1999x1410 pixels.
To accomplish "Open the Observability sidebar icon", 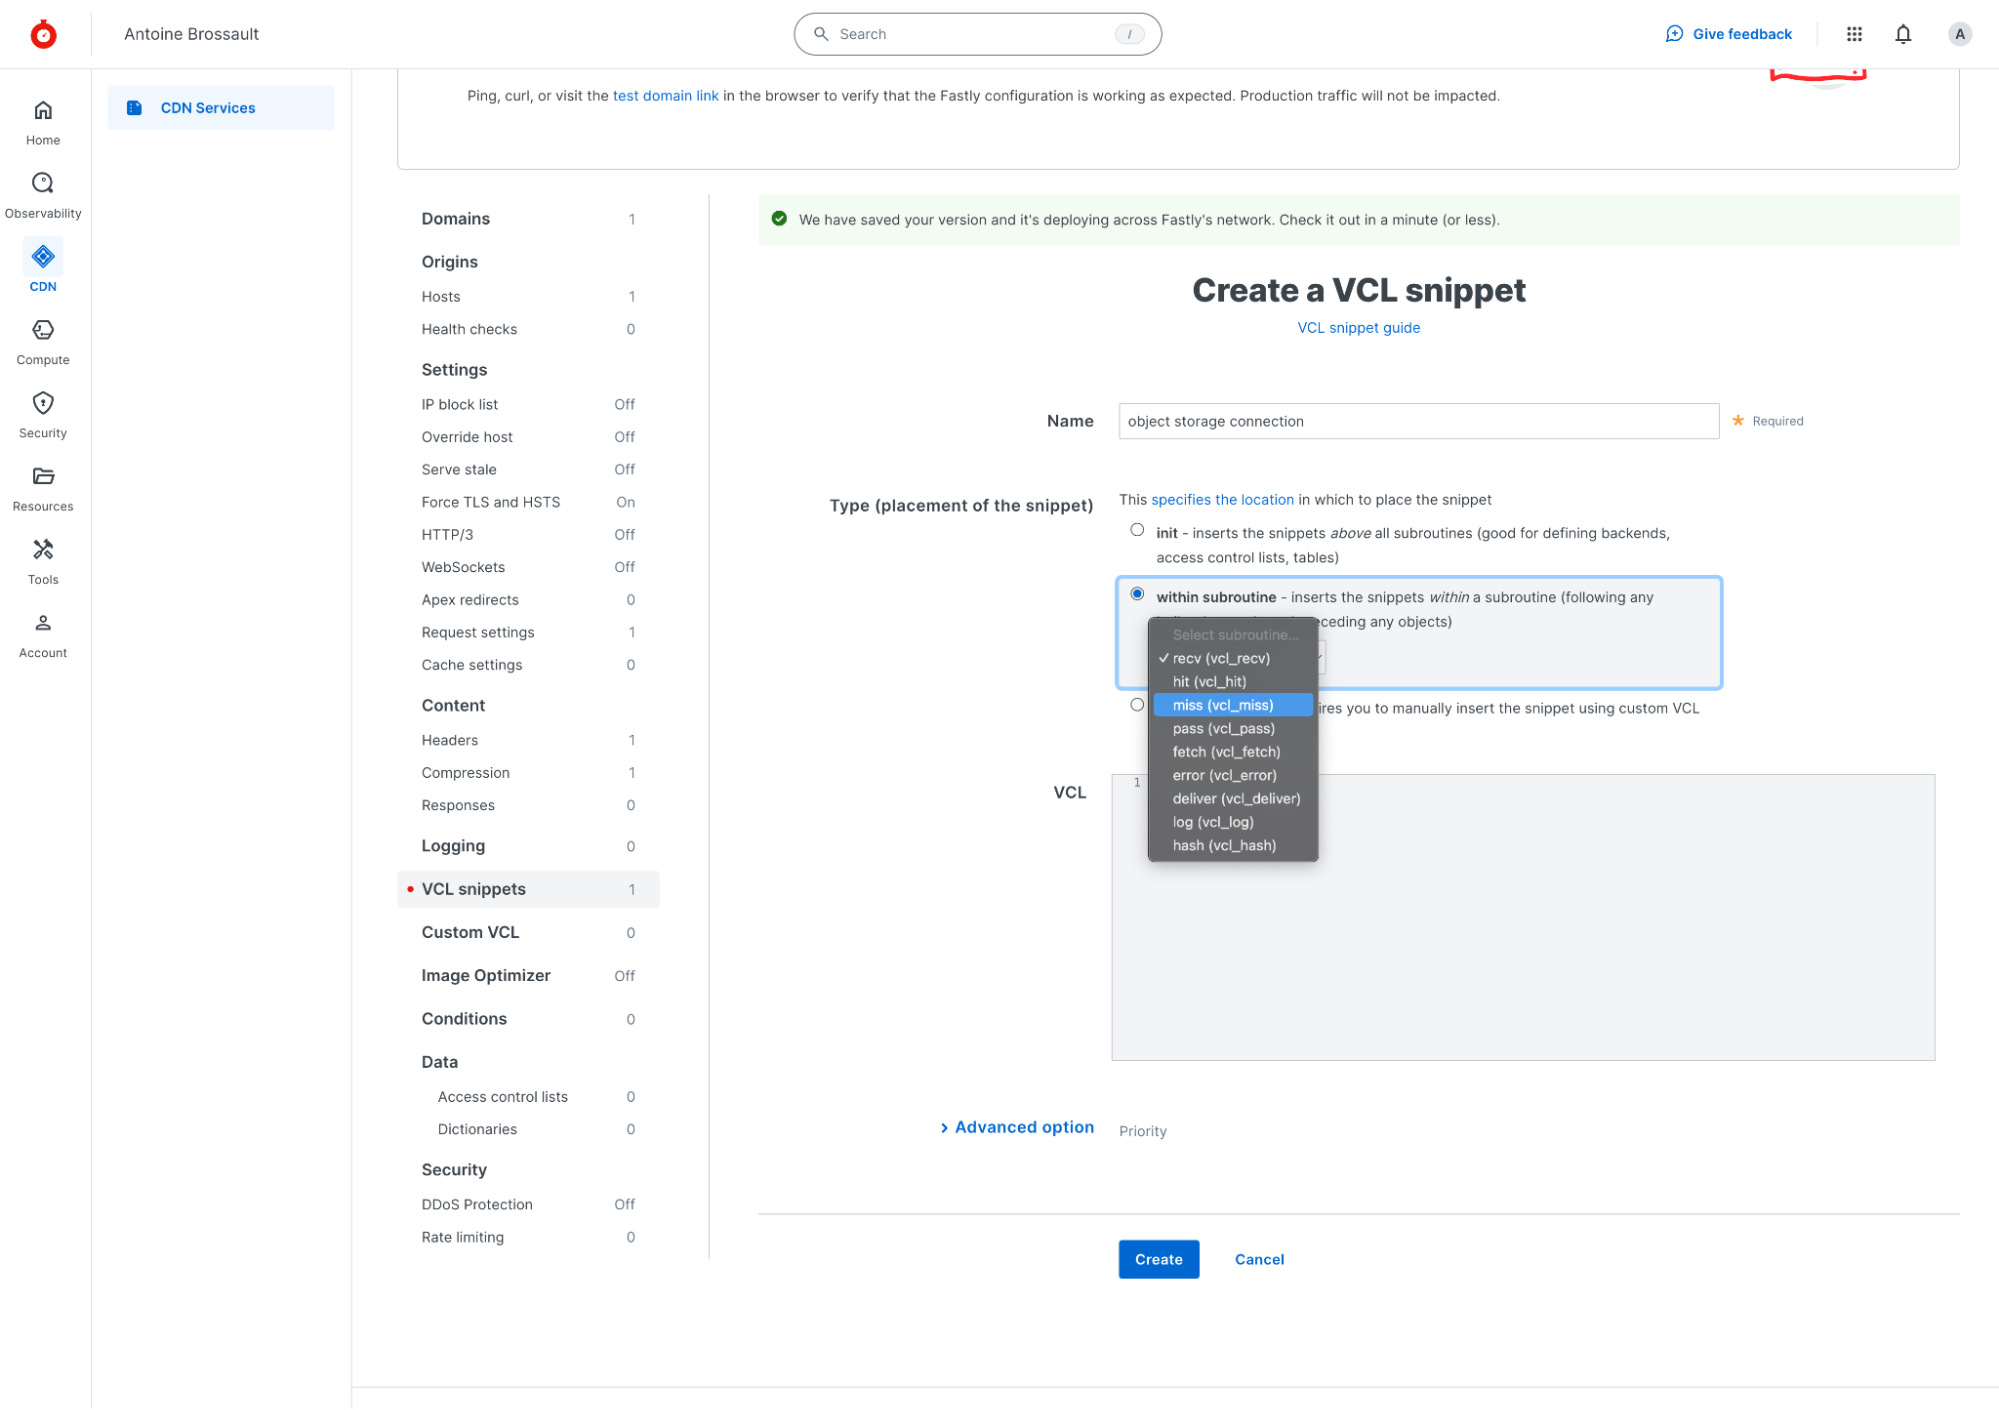I will [43, 183].
